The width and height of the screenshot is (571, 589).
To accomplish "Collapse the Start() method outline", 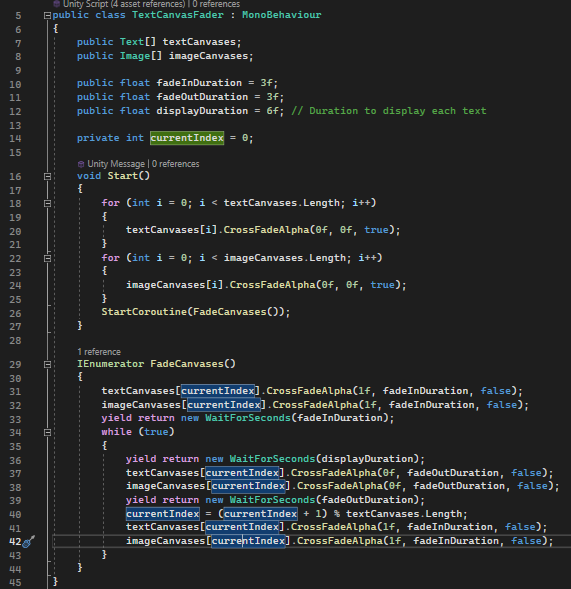I will [47, 176].
